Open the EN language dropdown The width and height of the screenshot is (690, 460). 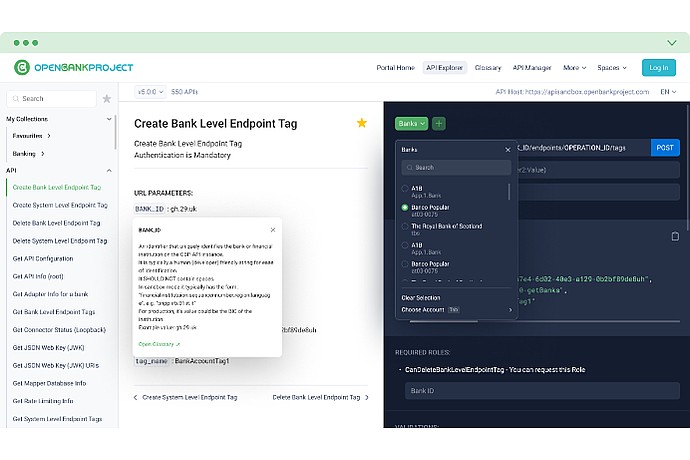668,92
